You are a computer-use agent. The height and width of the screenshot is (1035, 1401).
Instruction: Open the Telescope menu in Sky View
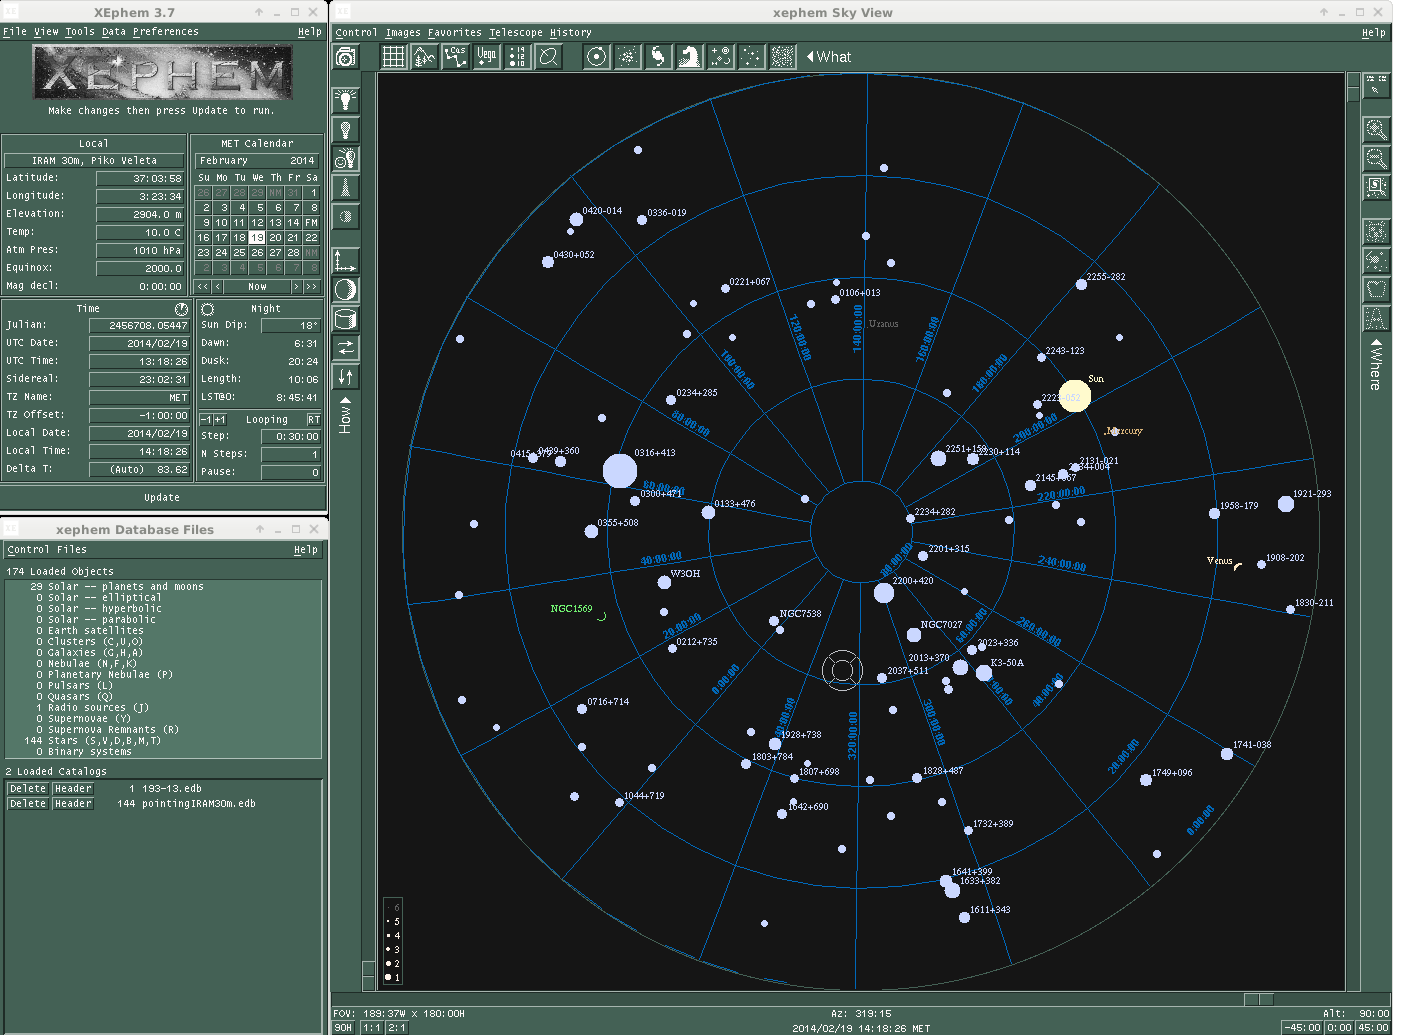[515, 33]
